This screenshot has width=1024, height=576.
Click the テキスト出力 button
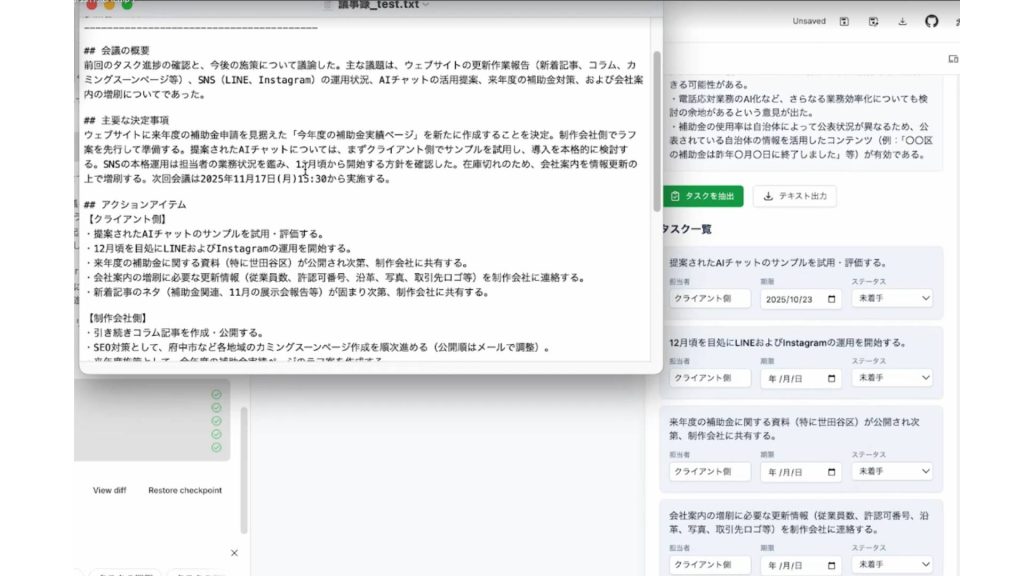coord(794,196)
